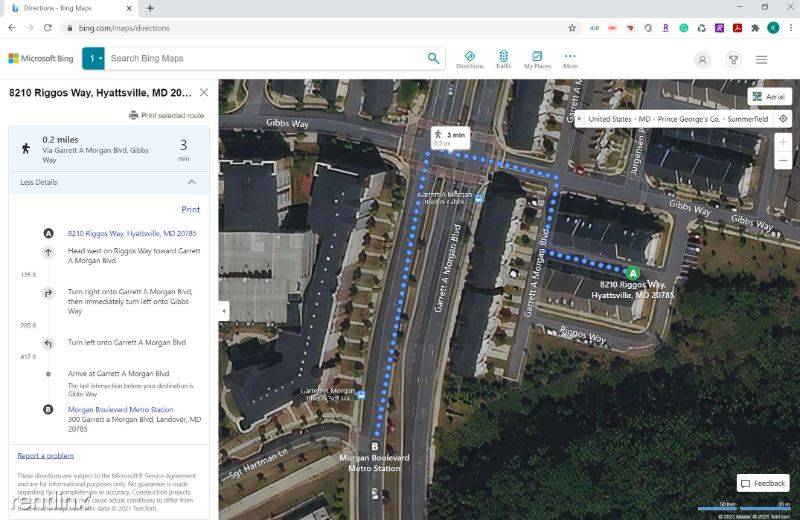
Task: Click the locate me icon
Action: tap(783, 119)
